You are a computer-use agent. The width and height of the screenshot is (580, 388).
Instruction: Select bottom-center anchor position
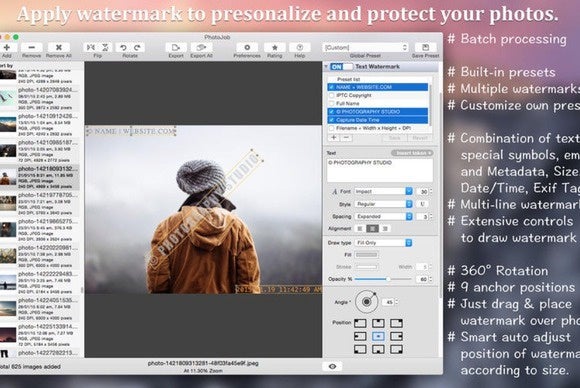coord(378,349)
